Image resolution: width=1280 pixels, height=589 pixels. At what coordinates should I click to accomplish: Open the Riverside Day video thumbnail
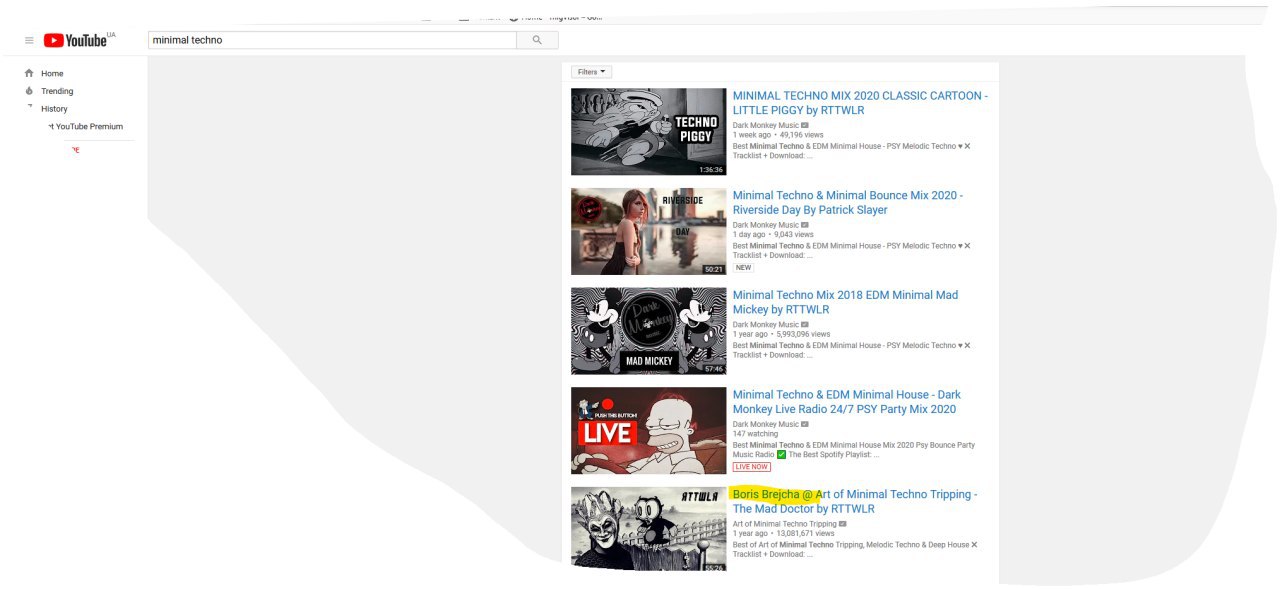(648, 231)
